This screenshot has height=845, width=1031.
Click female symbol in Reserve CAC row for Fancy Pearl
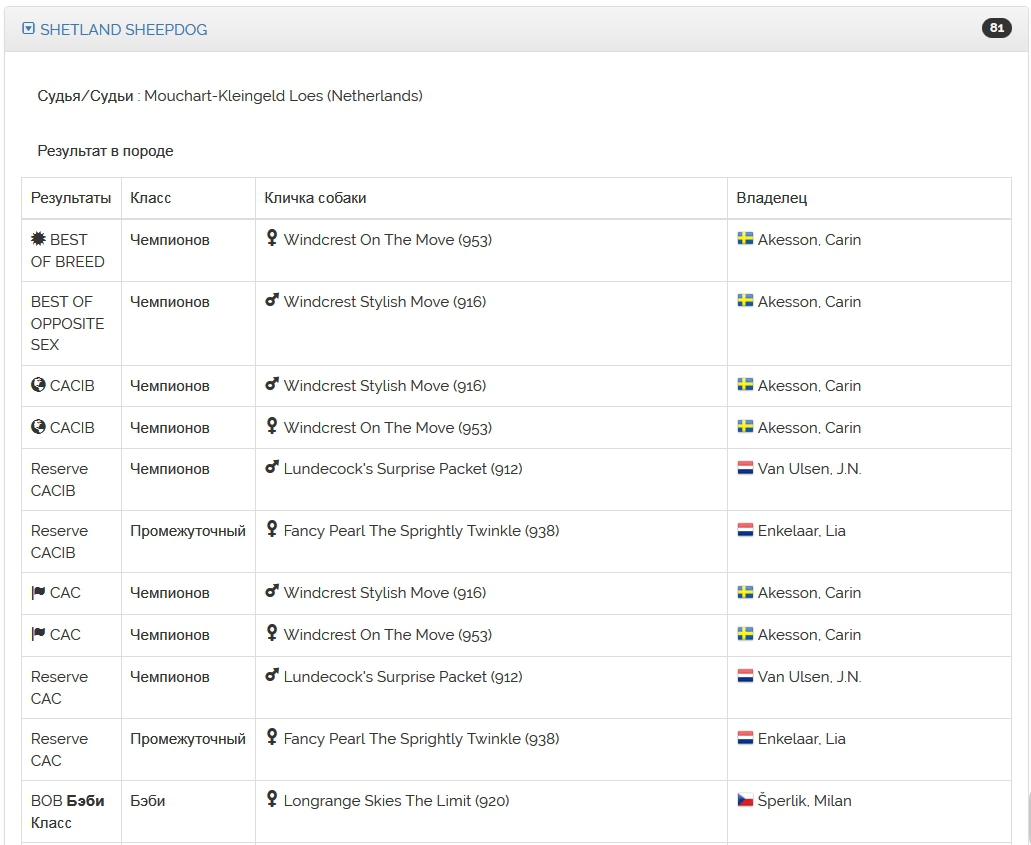272,737
